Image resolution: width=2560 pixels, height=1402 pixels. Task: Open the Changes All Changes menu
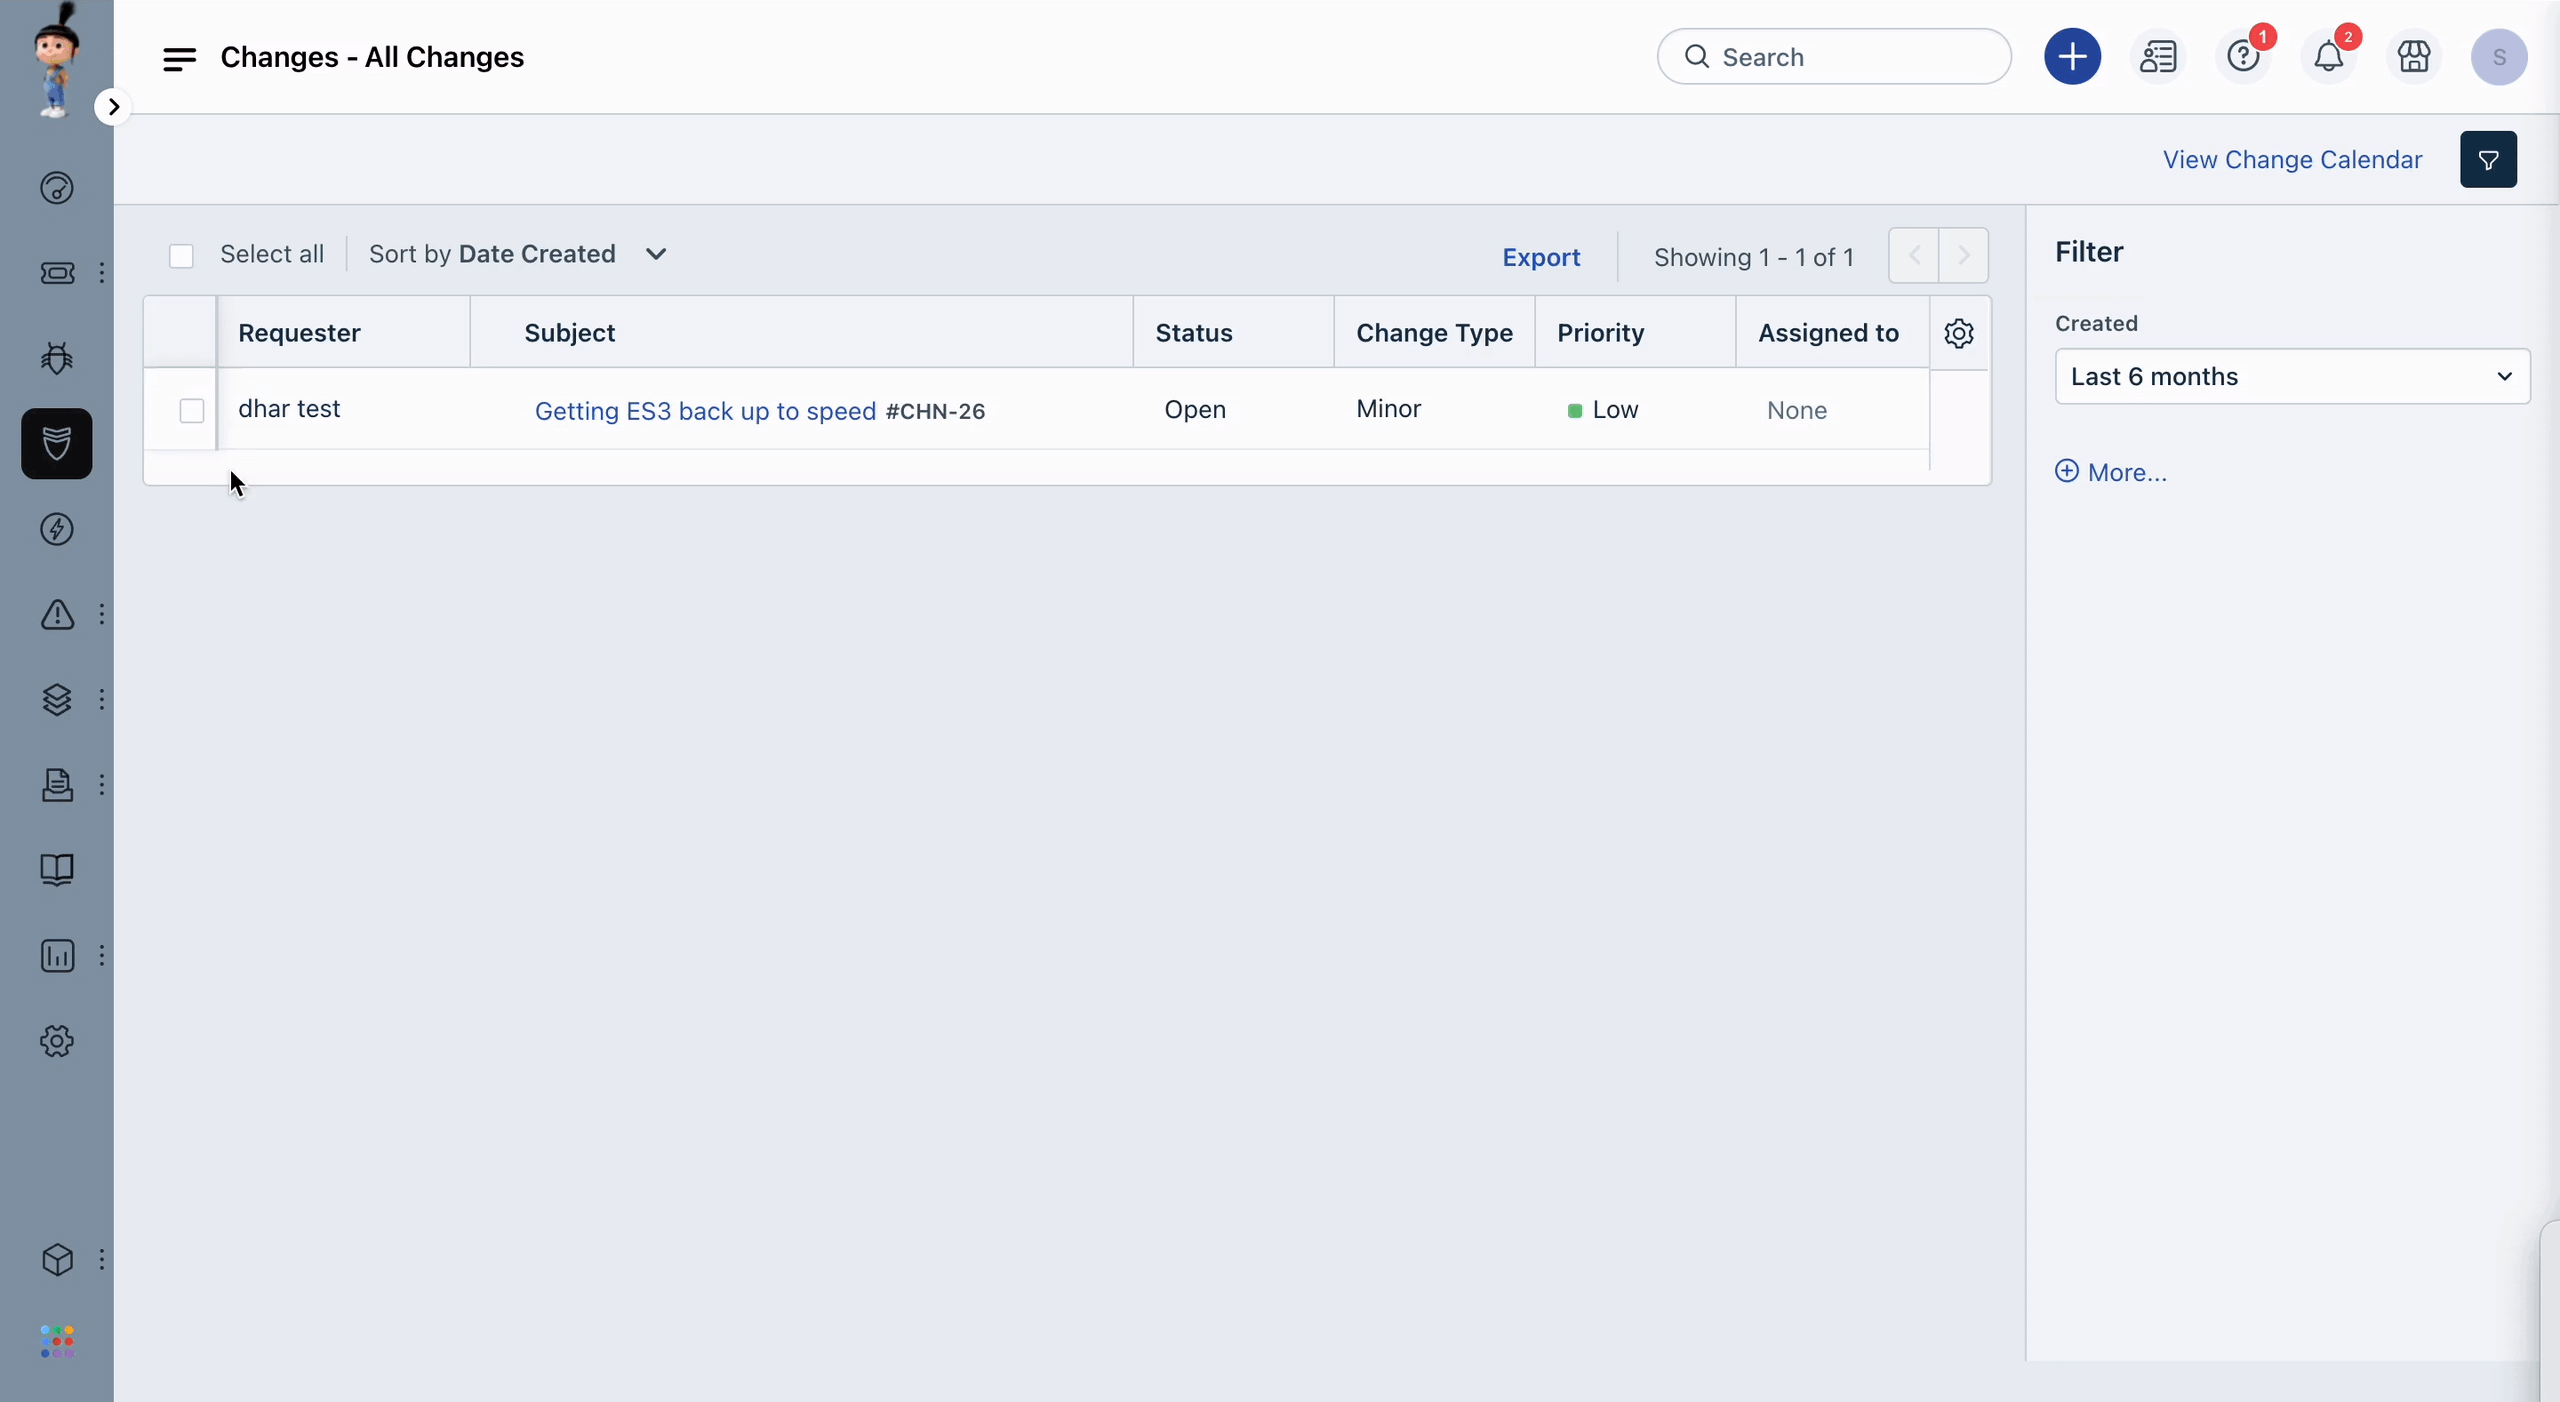[x=180, y=55]
